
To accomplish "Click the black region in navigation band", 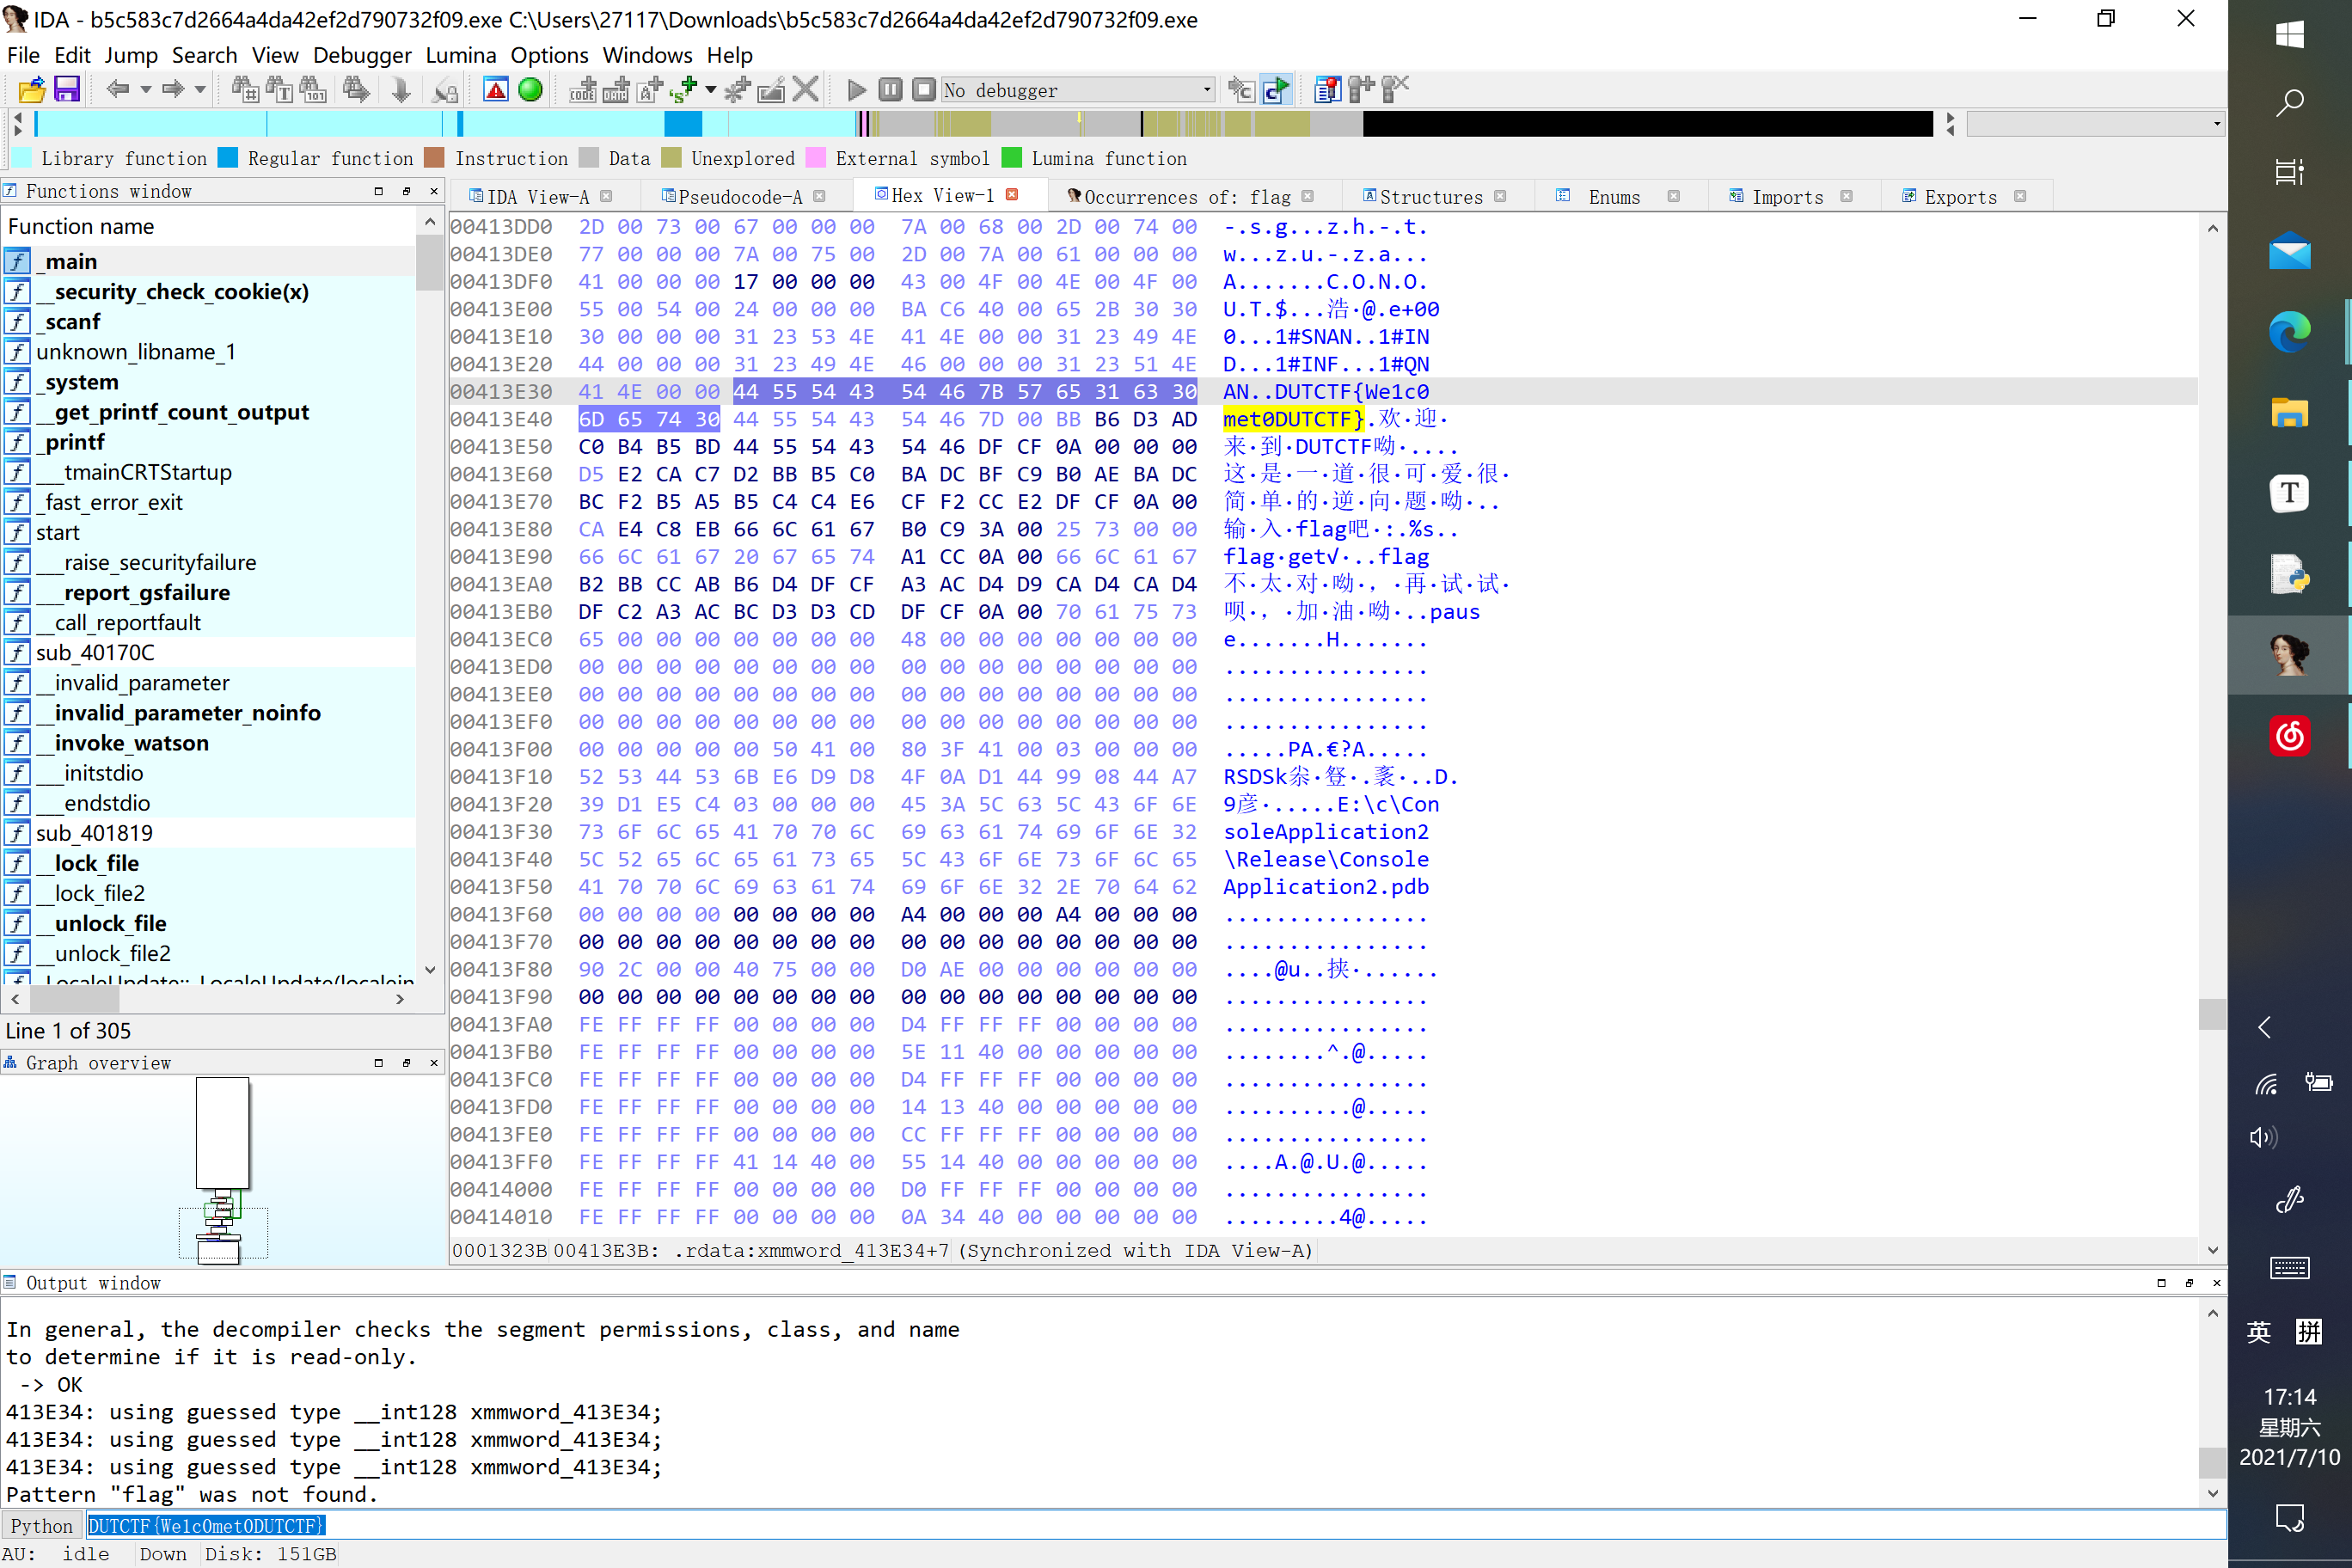I will (1646, 124).
